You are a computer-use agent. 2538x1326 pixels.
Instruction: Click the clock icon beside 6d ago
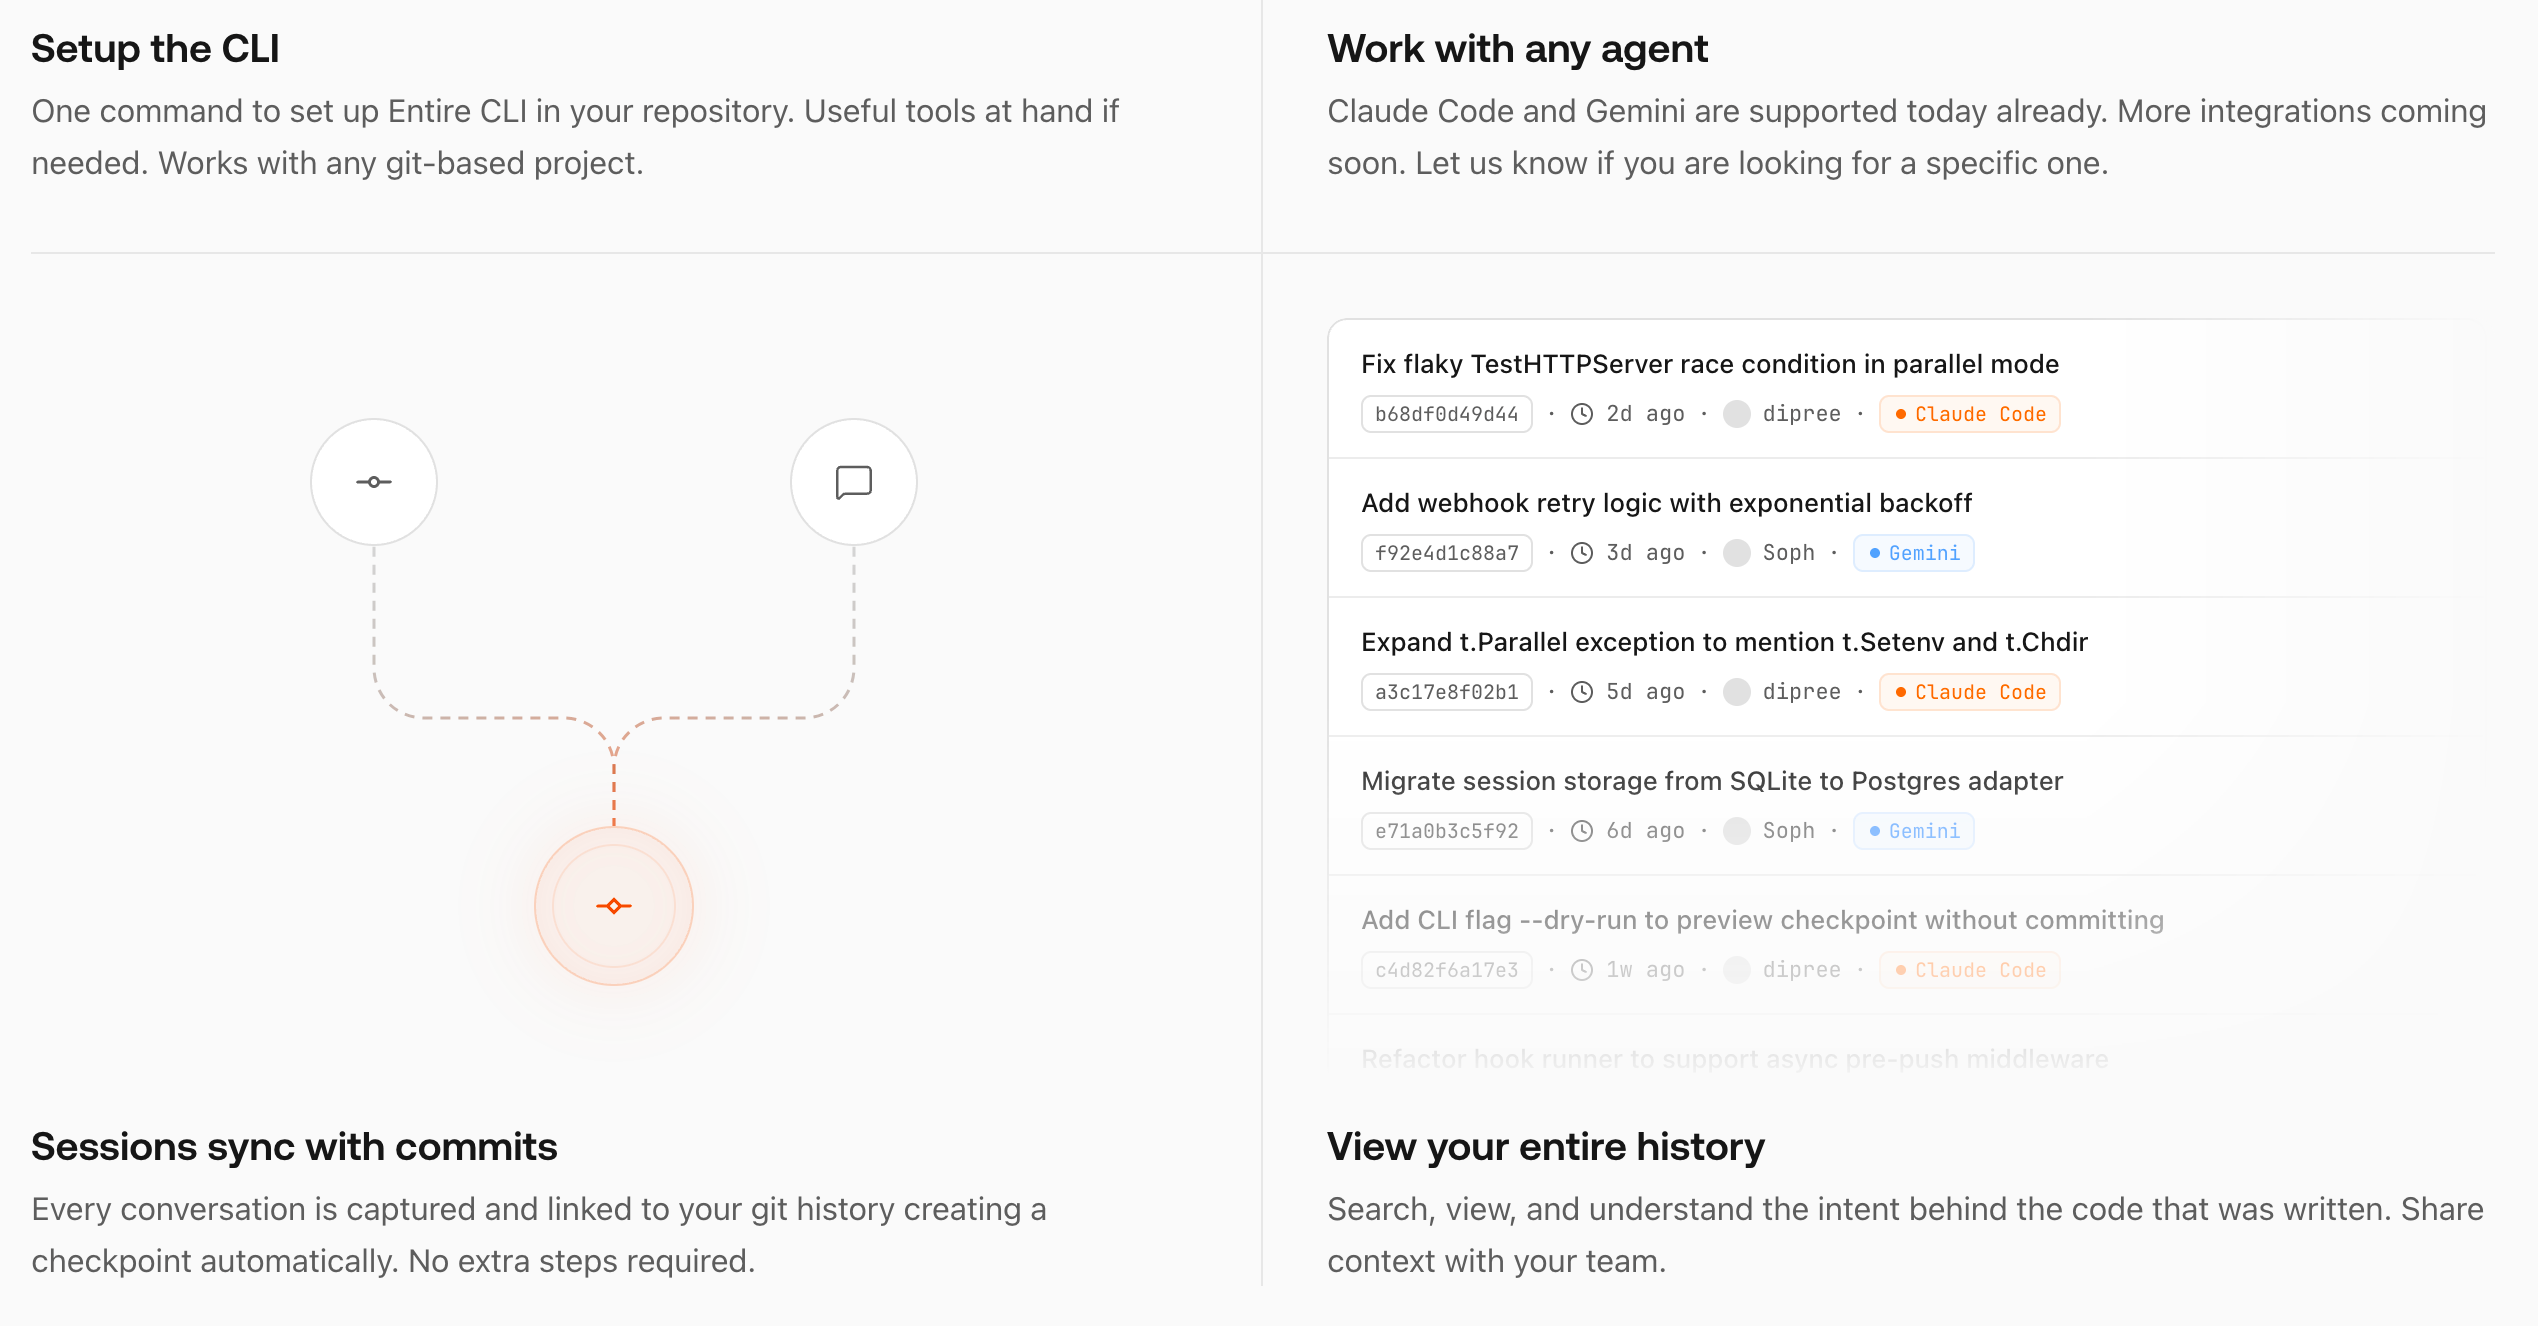pos(1582,831)
